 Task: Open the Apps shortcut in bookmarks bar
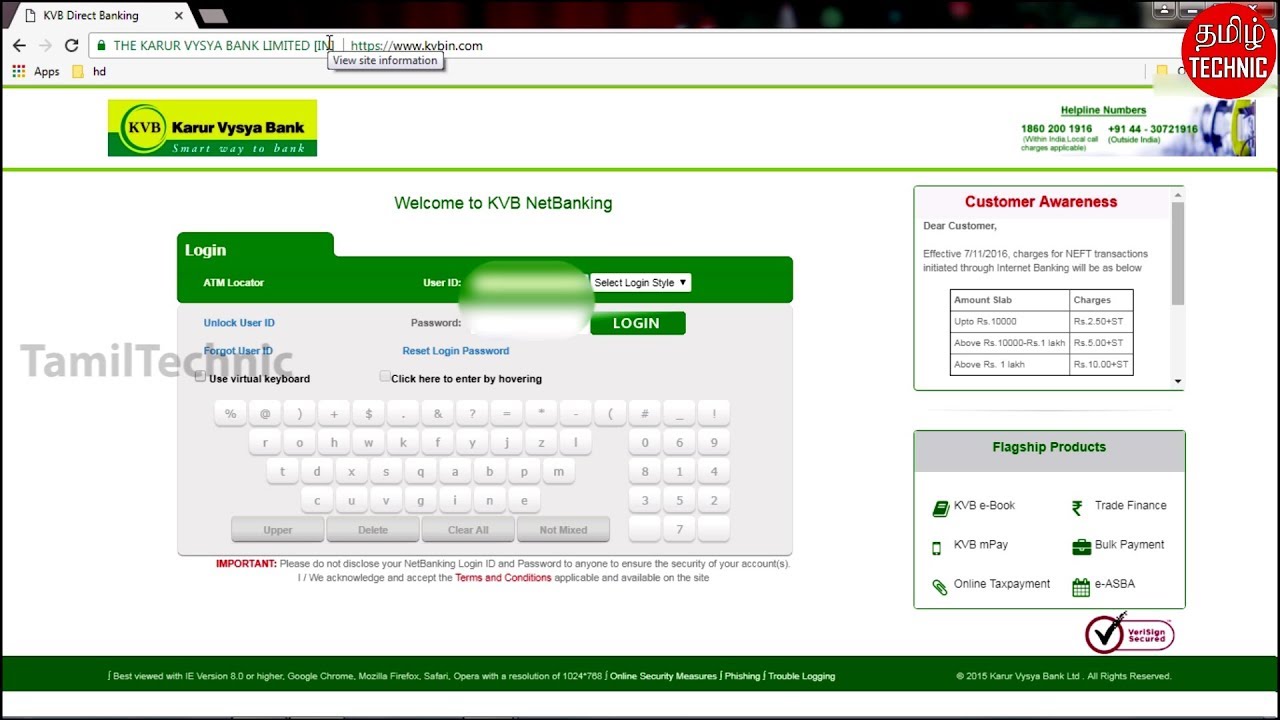(x=36, y=72)
